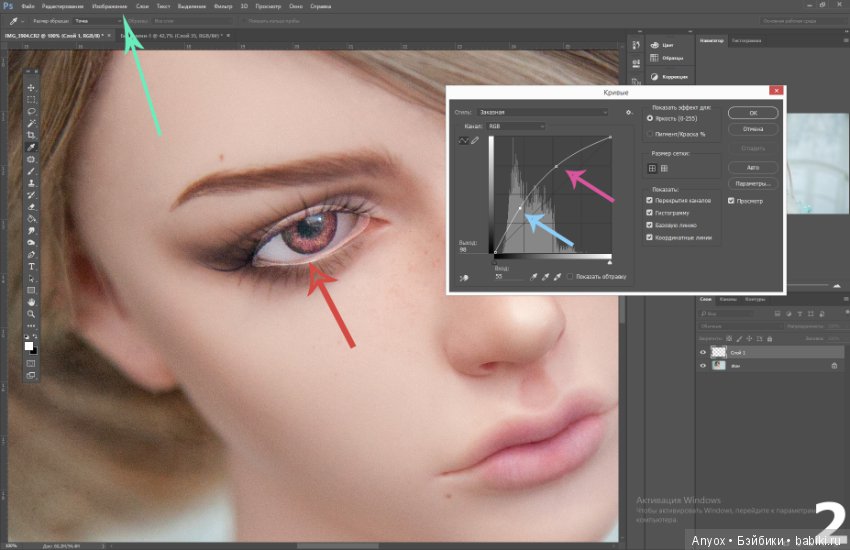Pick the white point eyedropper in Curves
The width and height of the screenshot is (850, 550).
tap(557, 277)
